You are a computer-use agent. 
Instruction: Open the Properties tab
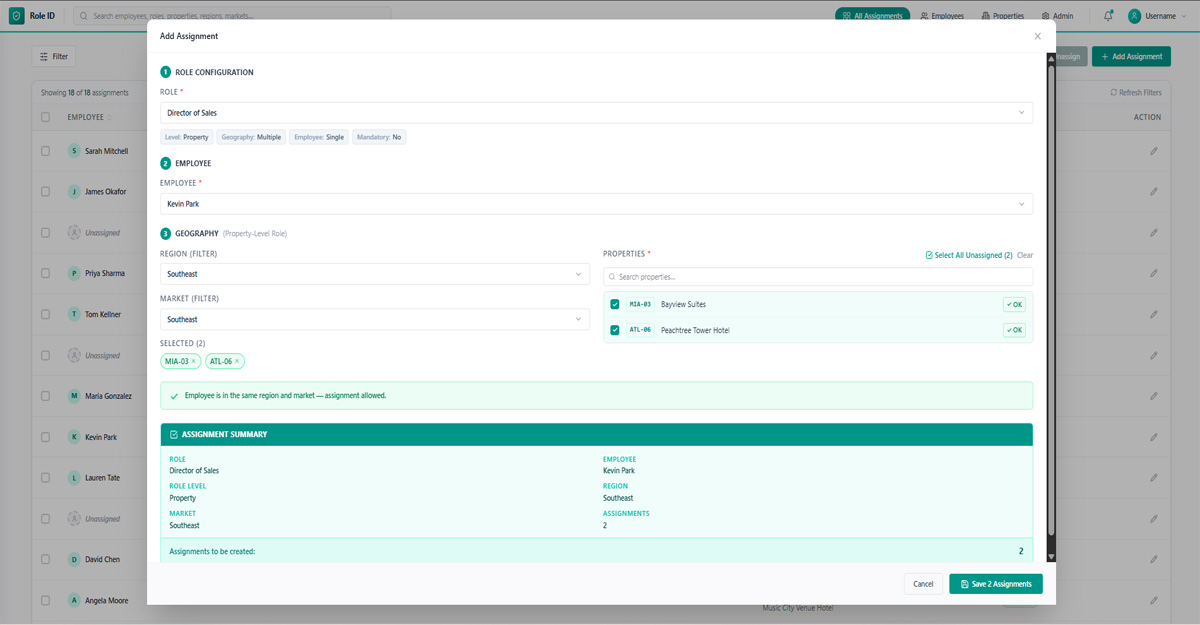point(1003,16)
